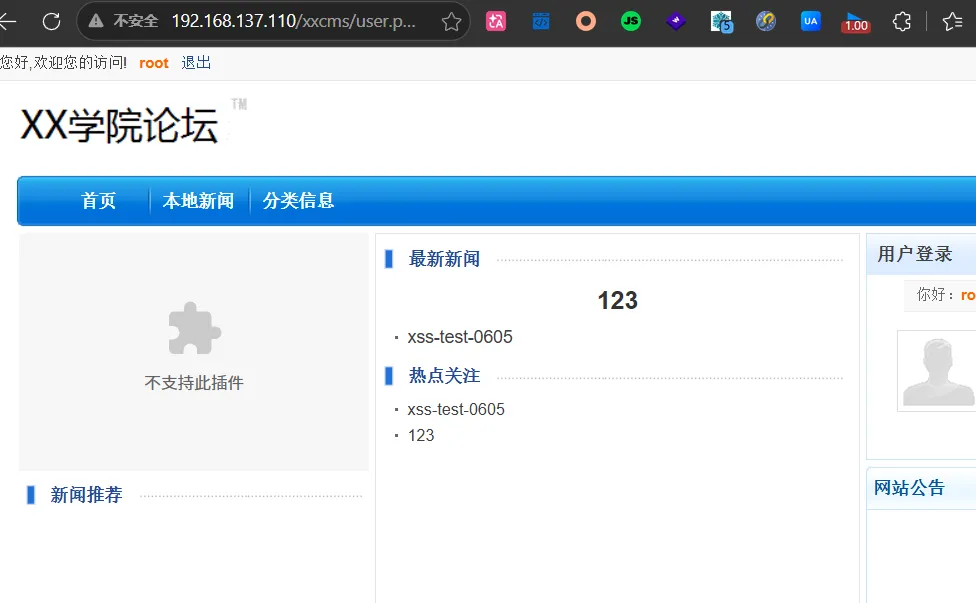Click the browser back arrow

coord(7,22)
